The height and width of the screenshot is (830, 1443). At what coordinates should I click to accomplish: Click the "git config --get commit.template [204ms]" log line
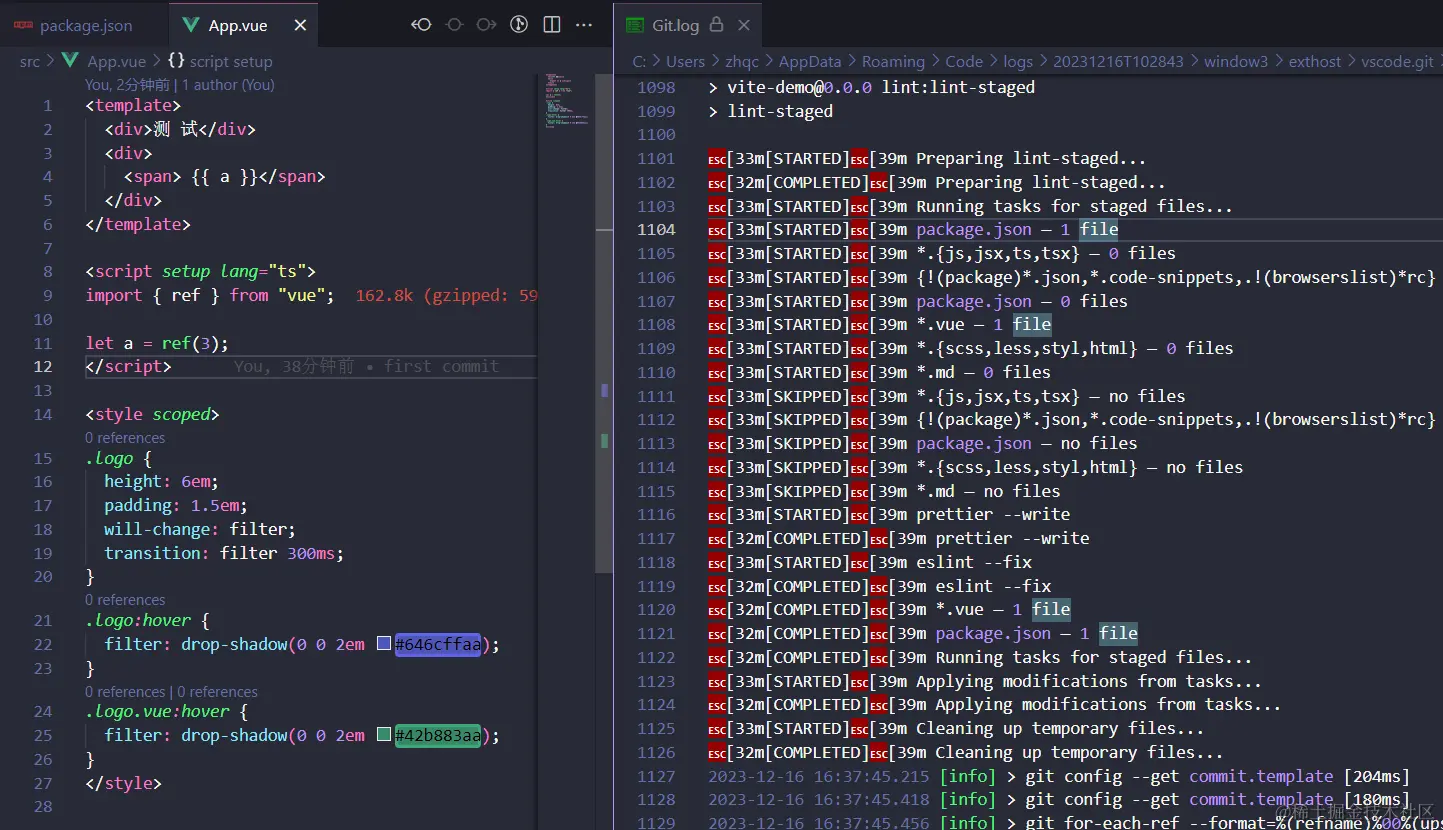pos(1059,776)
